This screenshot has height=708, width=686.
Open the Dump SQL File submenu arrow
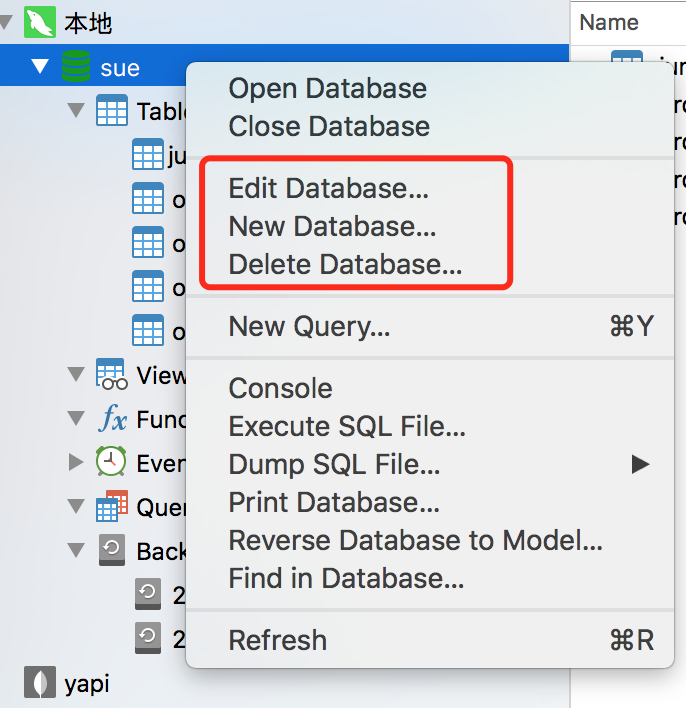click(640, 464)
